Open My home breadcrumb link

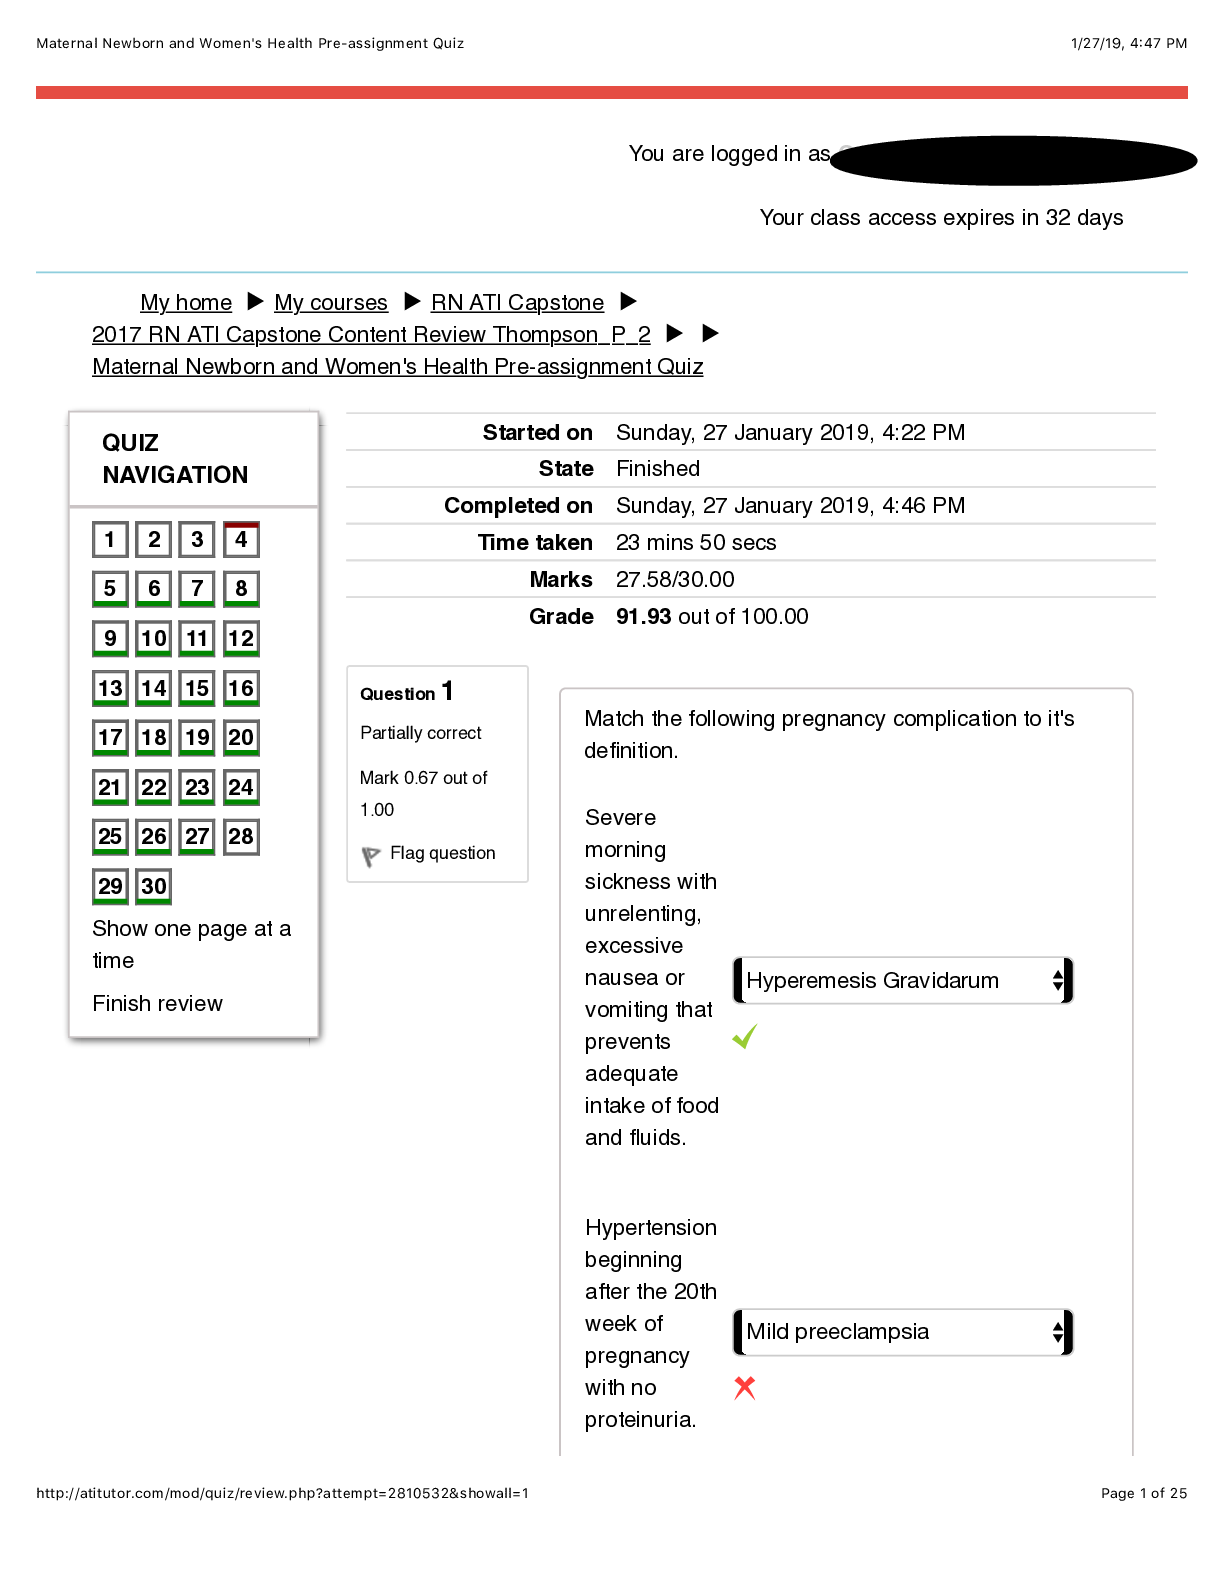186,303
